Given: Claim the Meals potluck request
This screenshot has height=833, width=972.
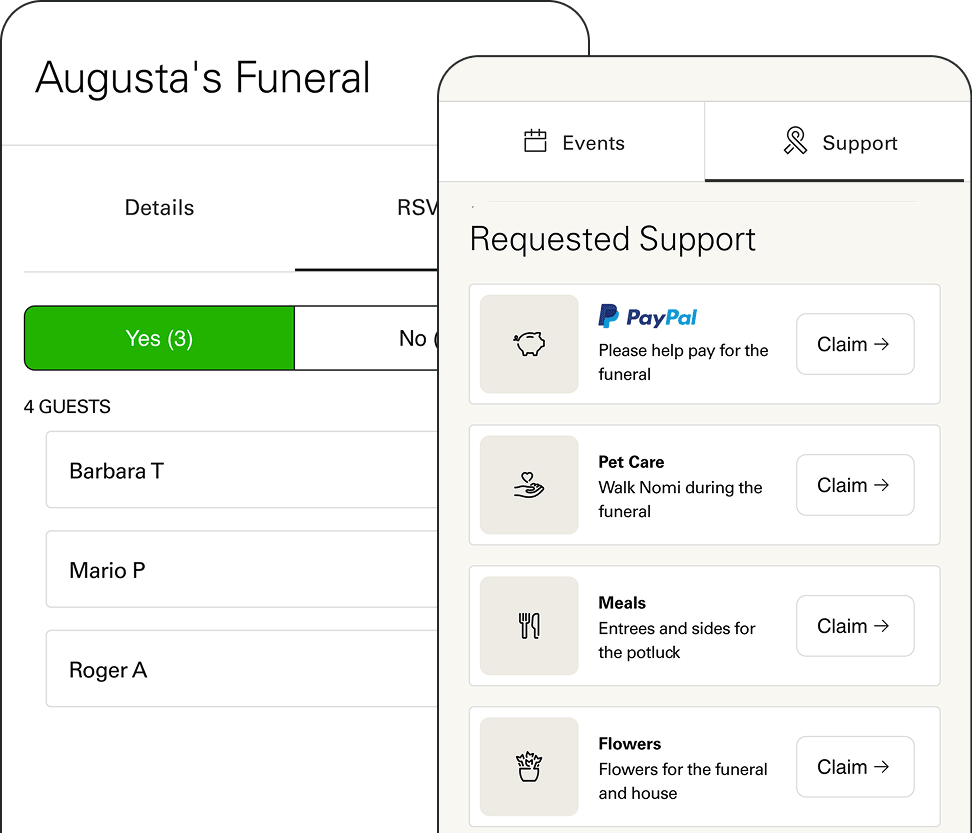Looking at the screenshot, I should coord(855,626).
